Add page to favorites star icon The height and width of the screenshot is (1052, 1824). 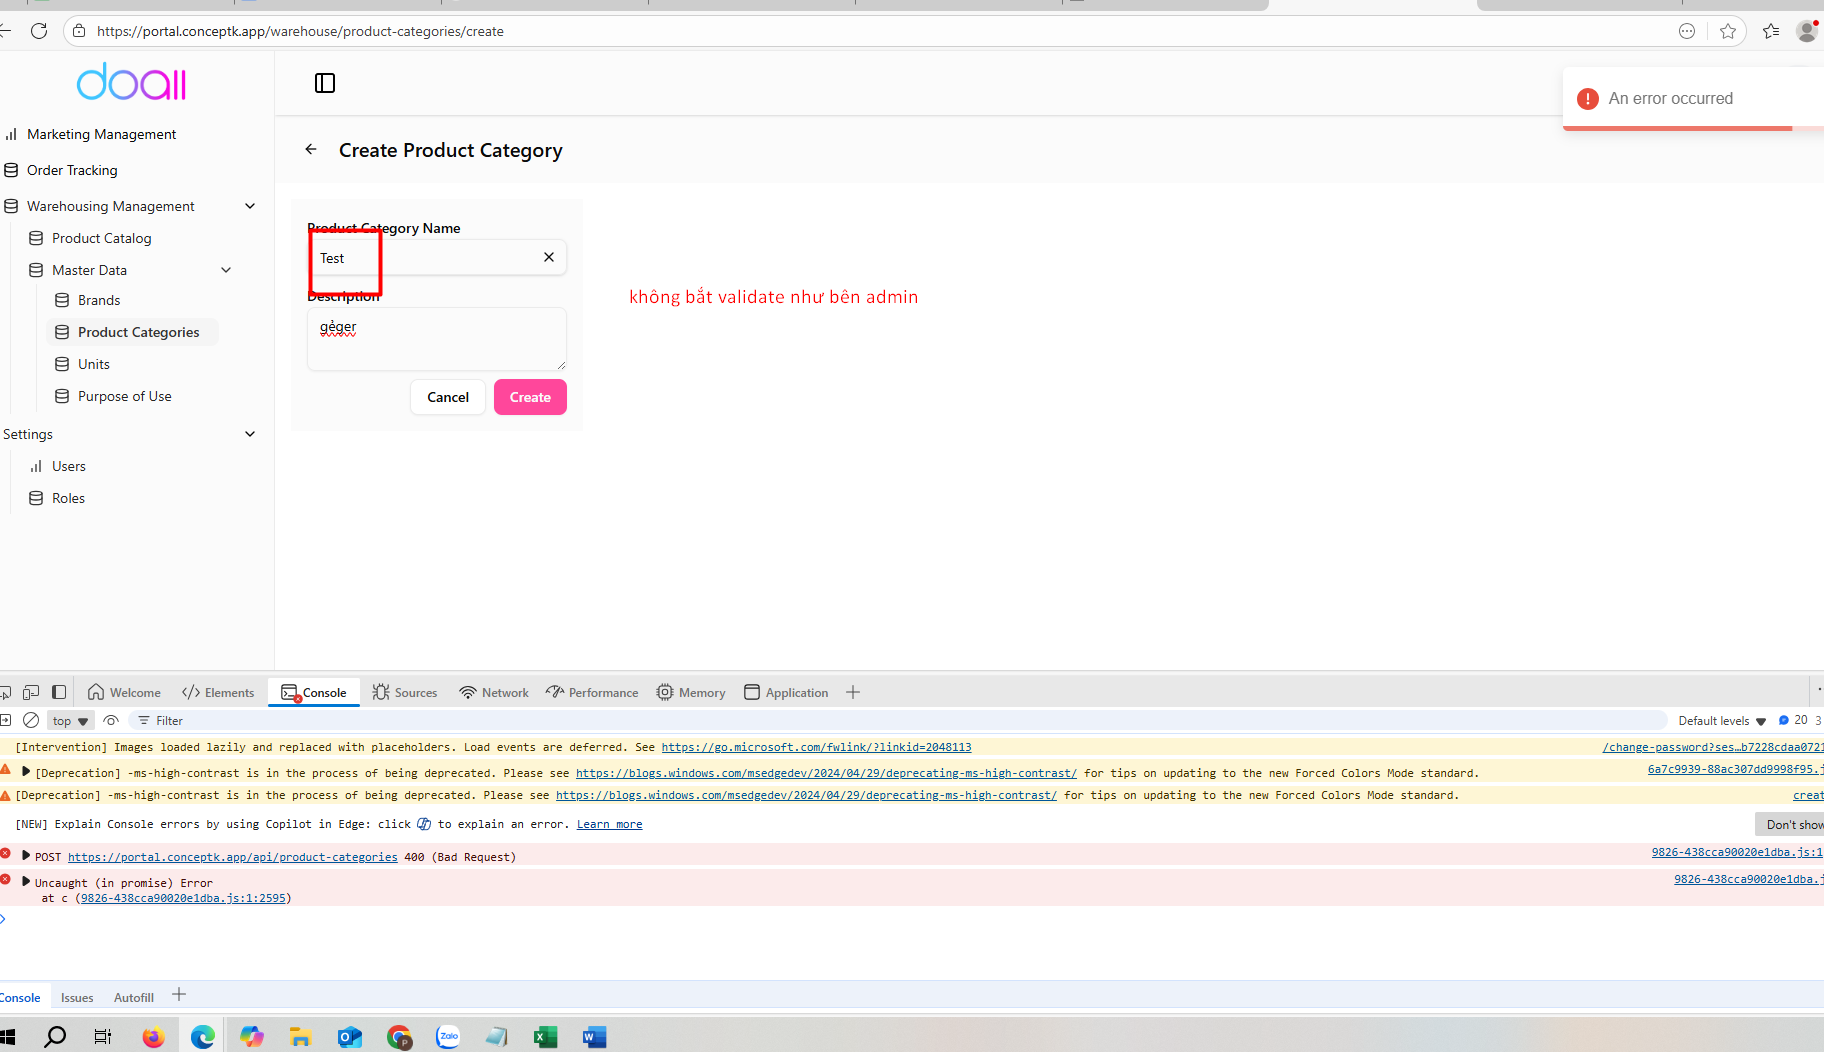click(x=1728, y=31)
